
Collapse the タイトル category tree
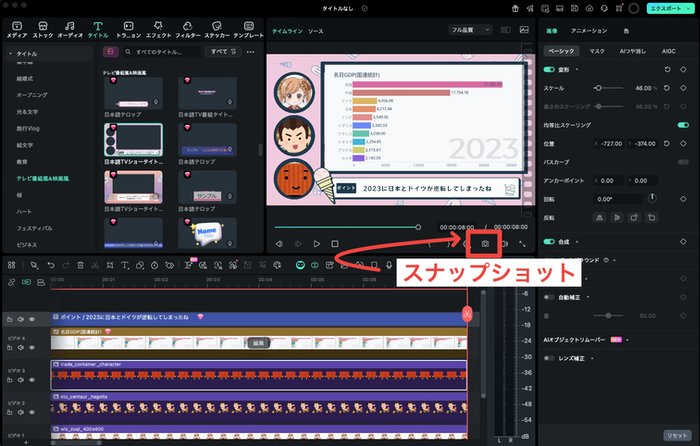click(10, 52)
